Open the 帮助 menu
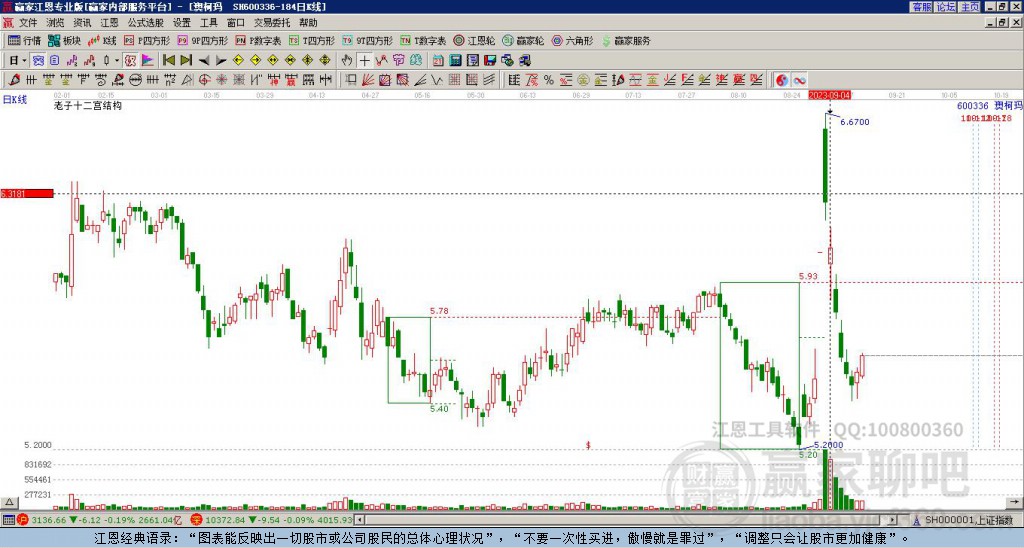This screenshot has width=1024, height=548. point(308,23)
